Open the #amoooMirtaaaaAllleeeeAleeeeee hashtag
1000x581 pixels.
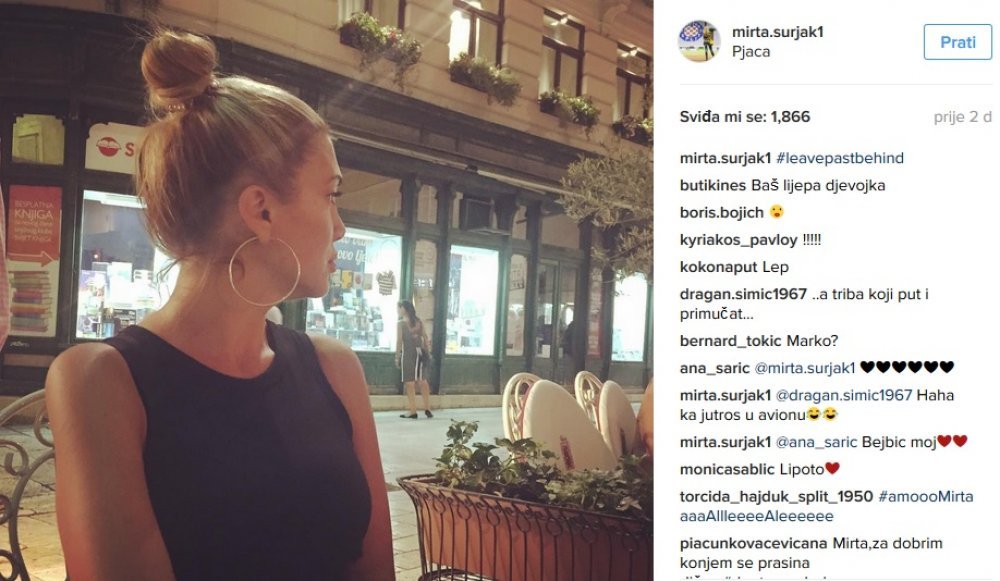click(827, 506)
